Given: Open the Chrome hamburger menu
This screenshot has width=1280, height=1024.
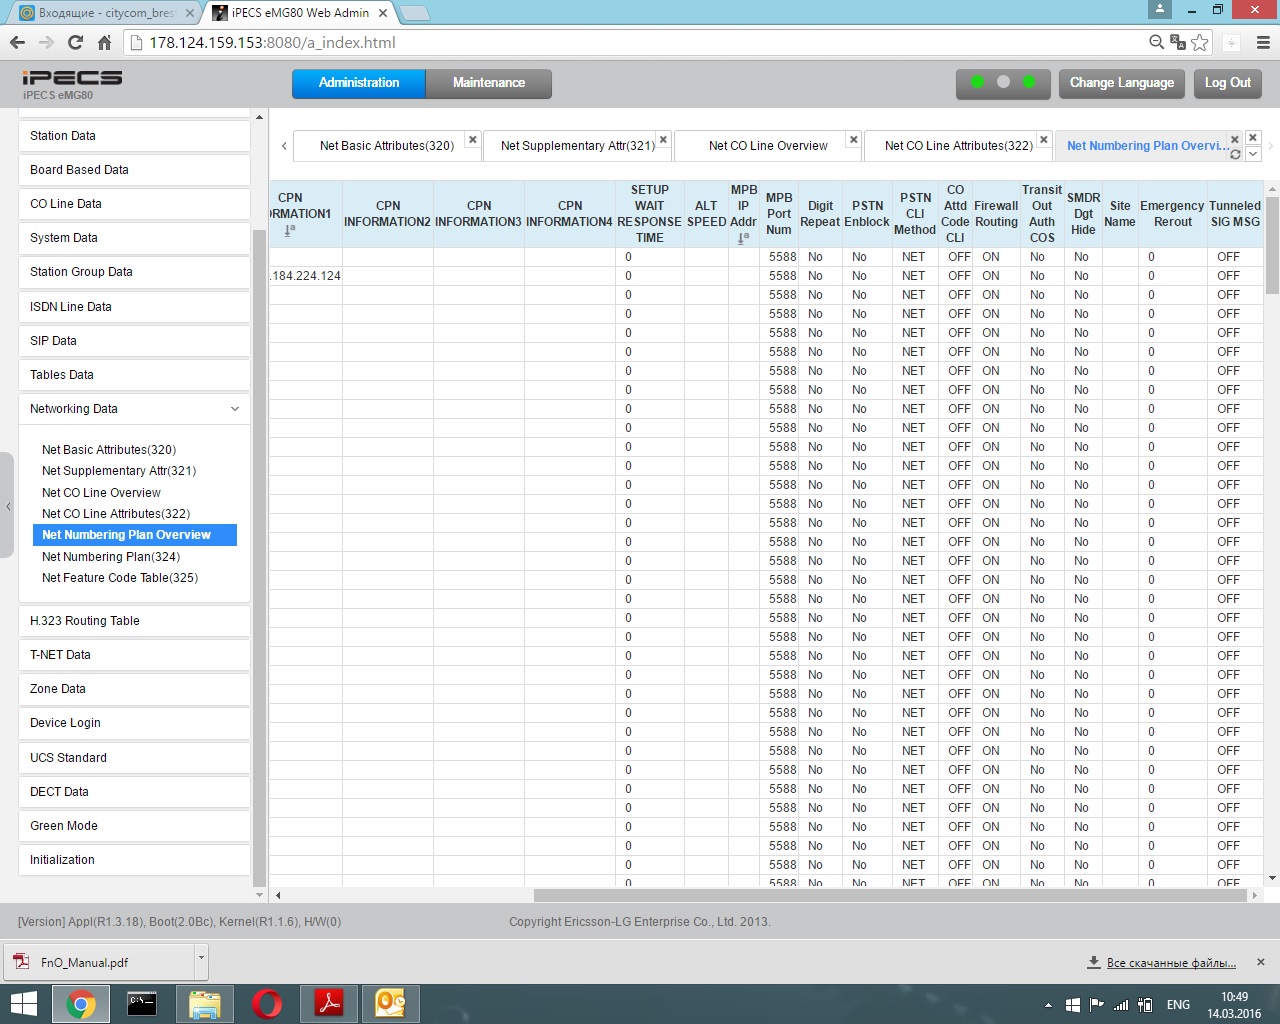Looking at the screenshot, I should pyautogui.click(x=1263, y=42).
